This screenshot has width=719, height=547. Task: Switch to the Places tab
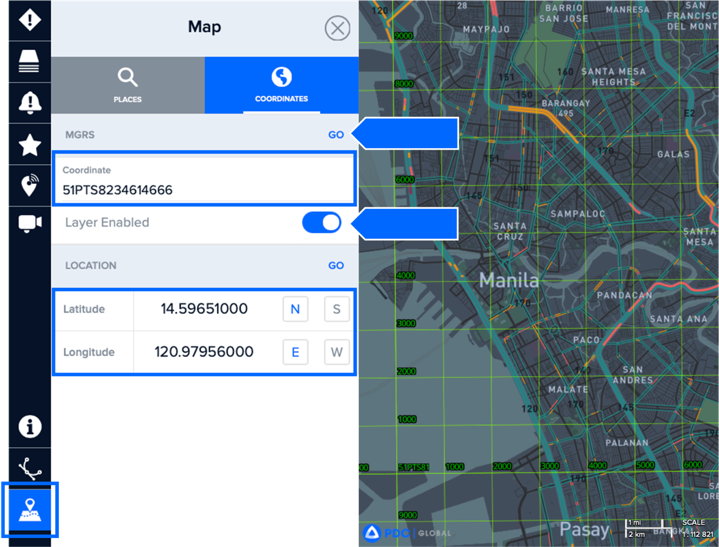(x=128, y=85)
